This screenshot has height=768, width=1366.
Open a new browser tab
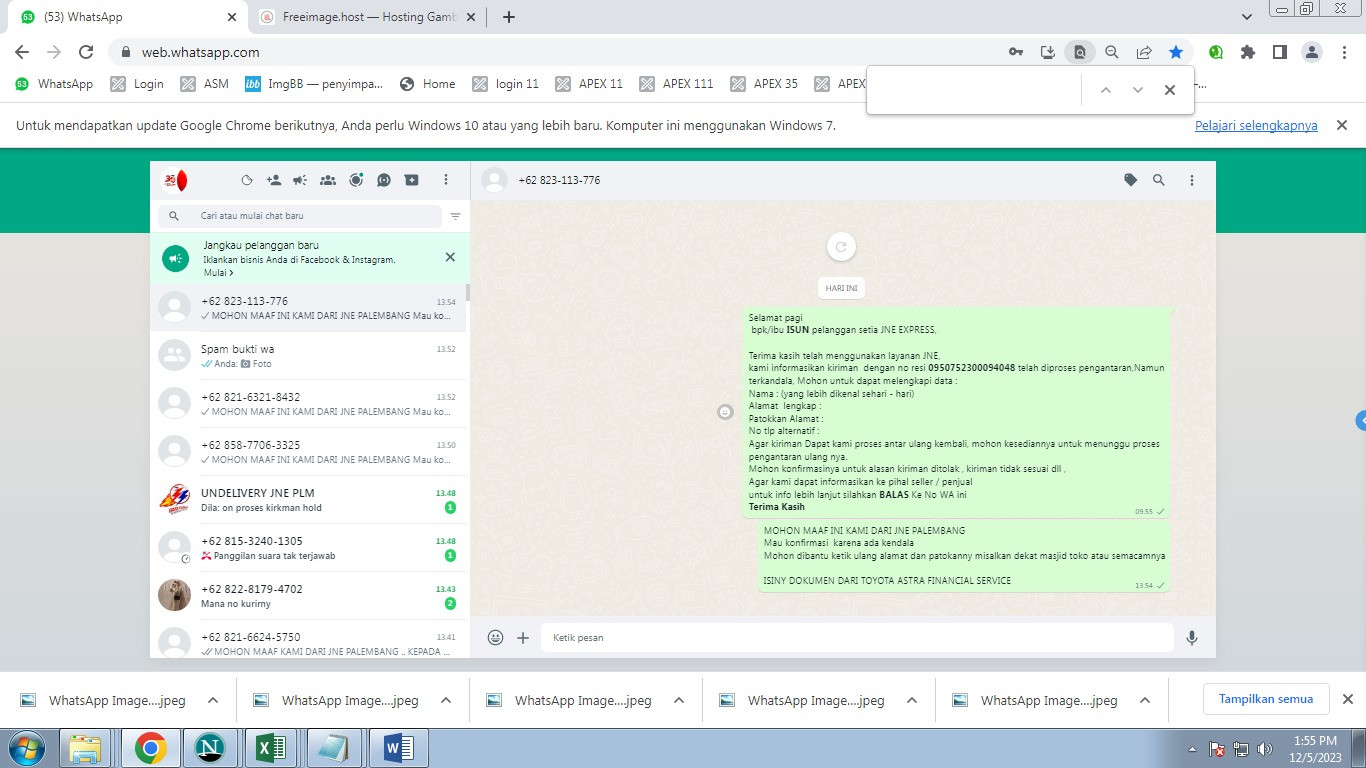tap(509, 17)
